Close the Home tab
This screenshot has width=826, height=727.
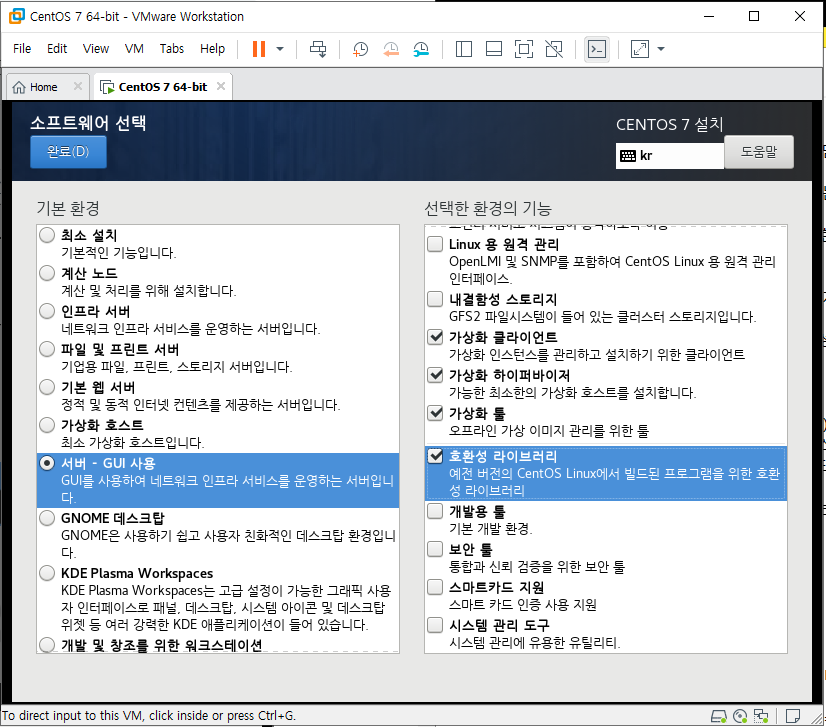(77, 86)
